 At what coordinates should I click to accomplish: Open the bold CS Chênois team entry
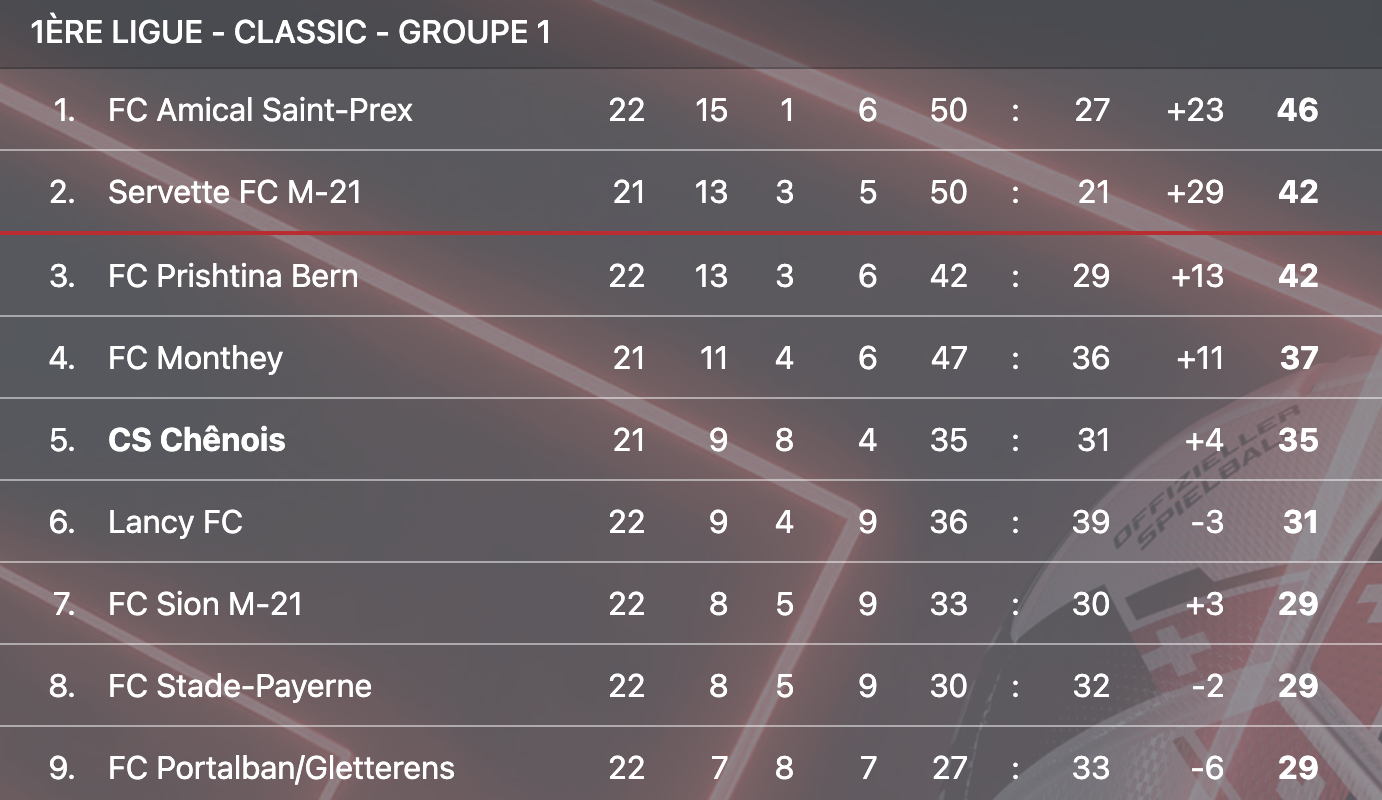pos(196,440)
